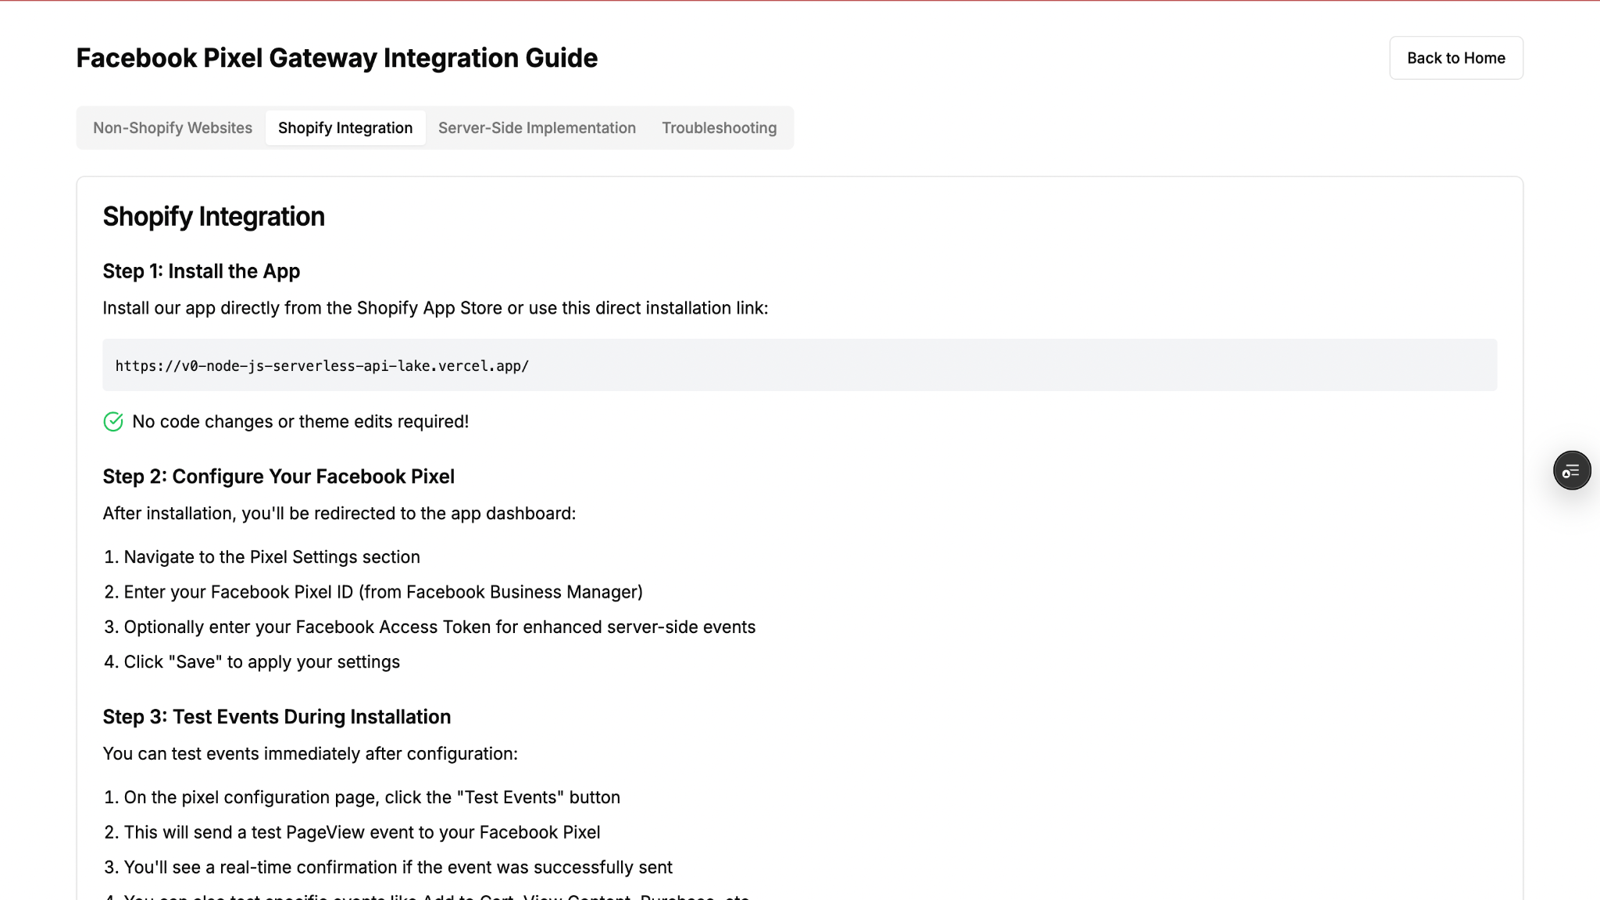The width and height of the screenshot is (1600, 900).
Task: Select the Facebook Access Token instruction line
Action: click(x=429, y=627)
